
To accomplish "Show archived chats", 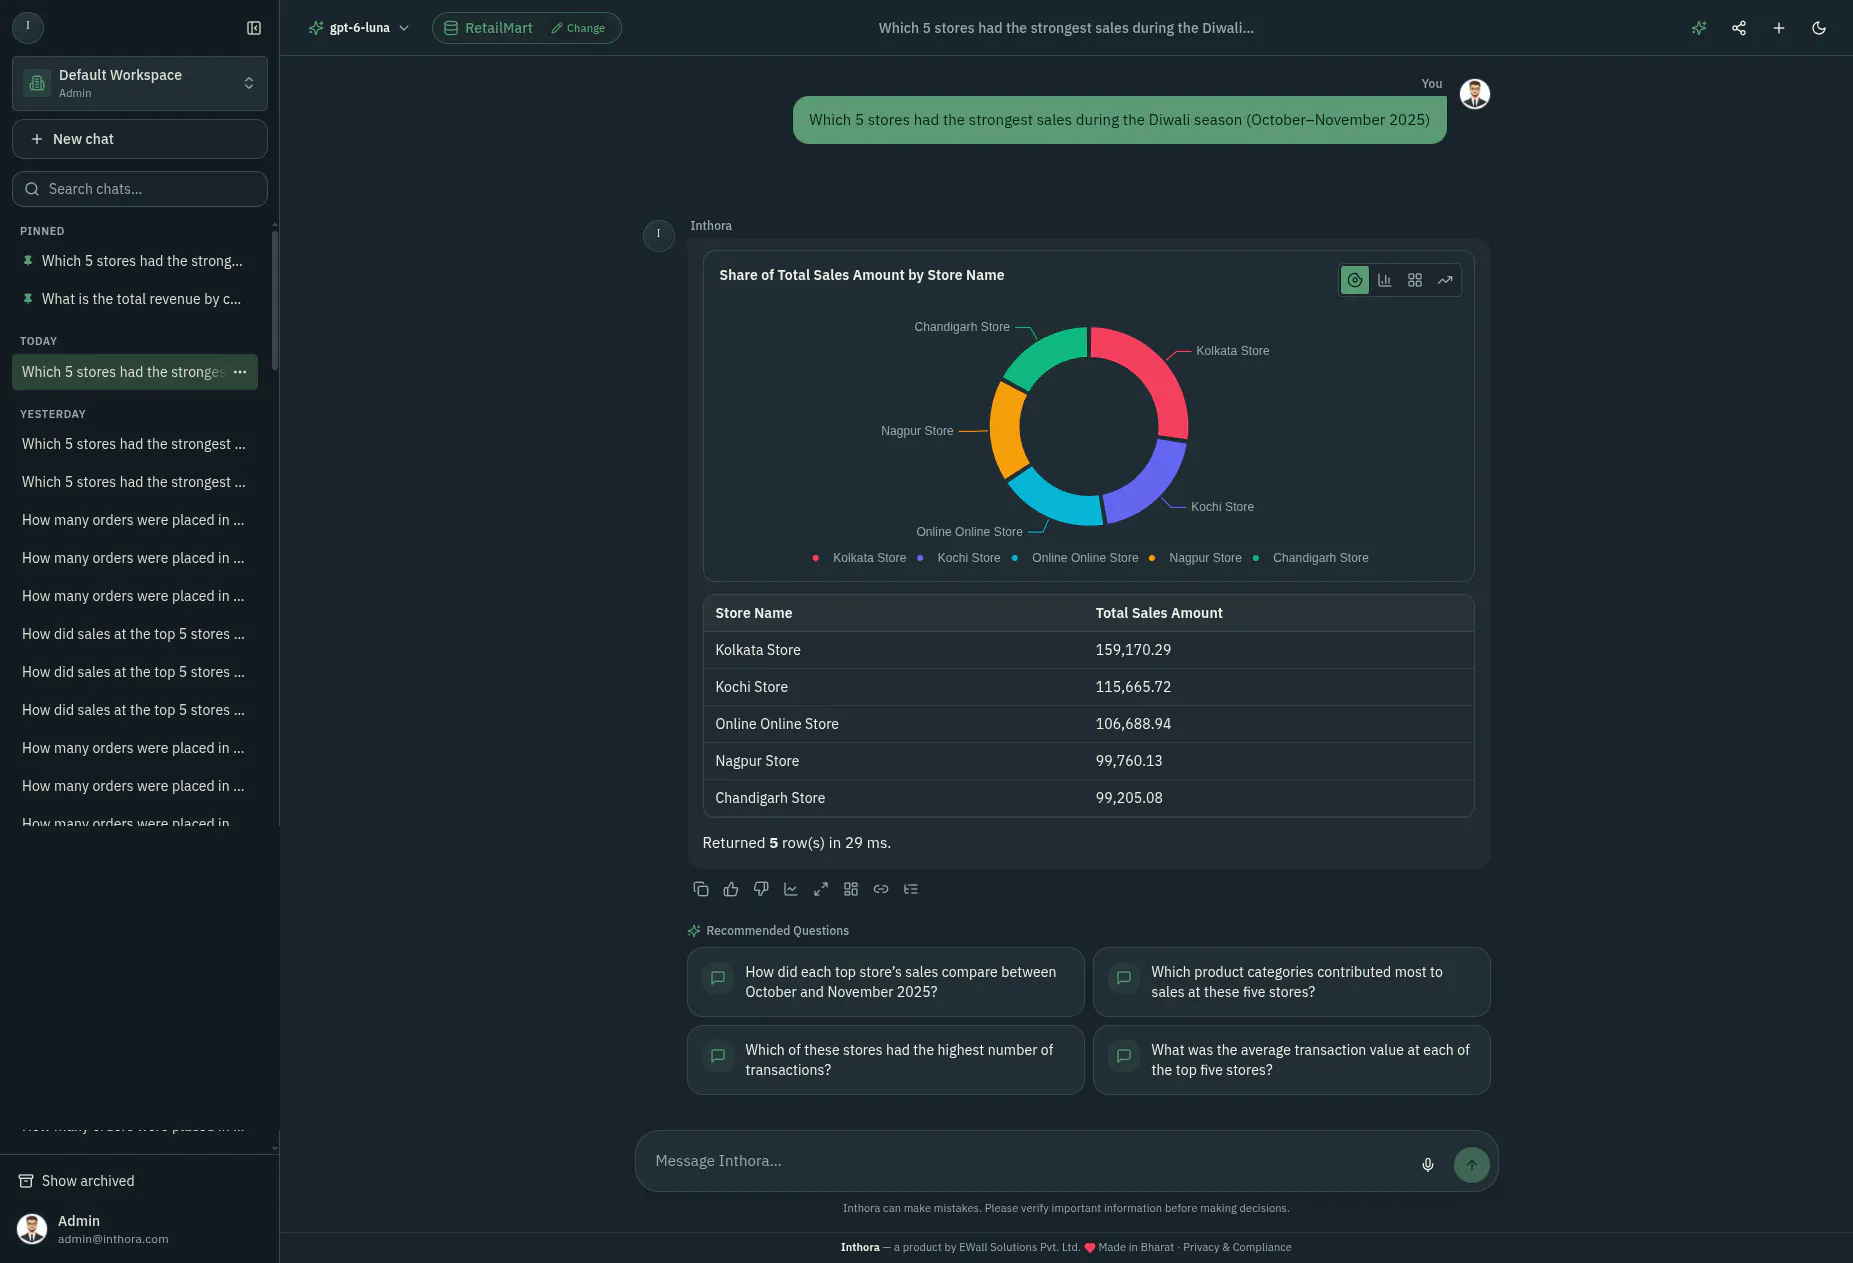I will tap(77, 1181).
